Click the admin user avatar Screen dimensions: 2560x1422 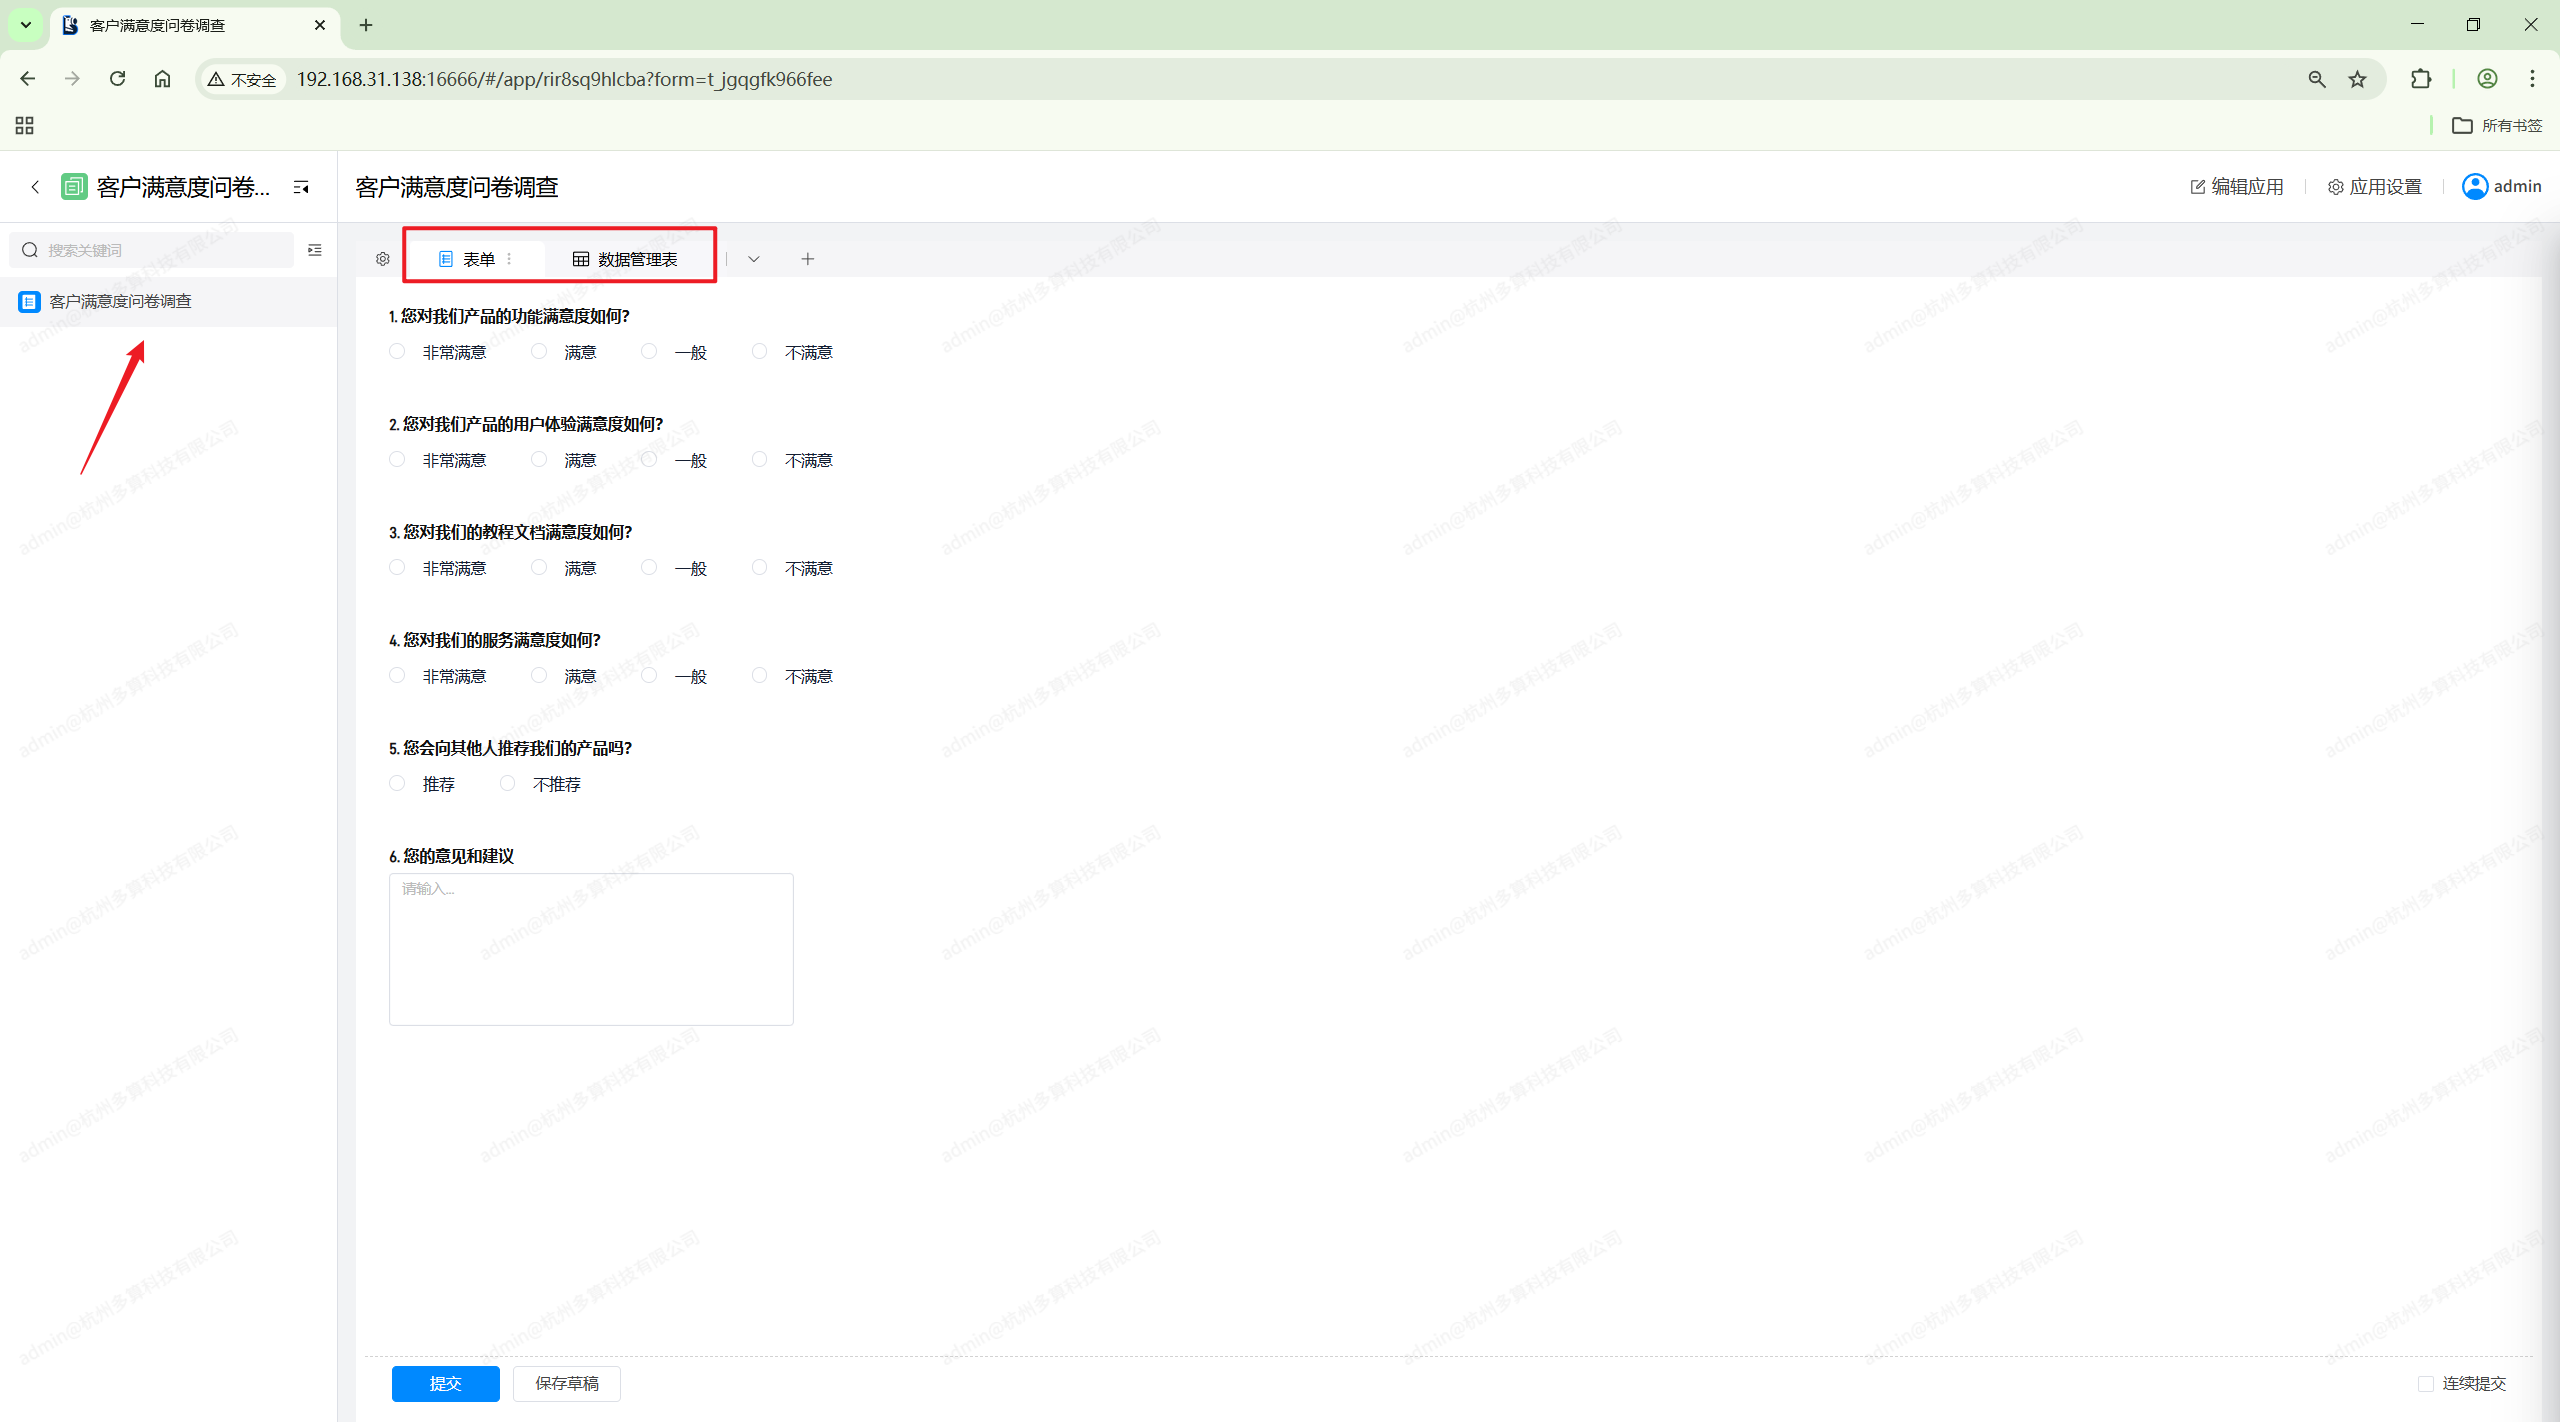tap(2475, 187)
